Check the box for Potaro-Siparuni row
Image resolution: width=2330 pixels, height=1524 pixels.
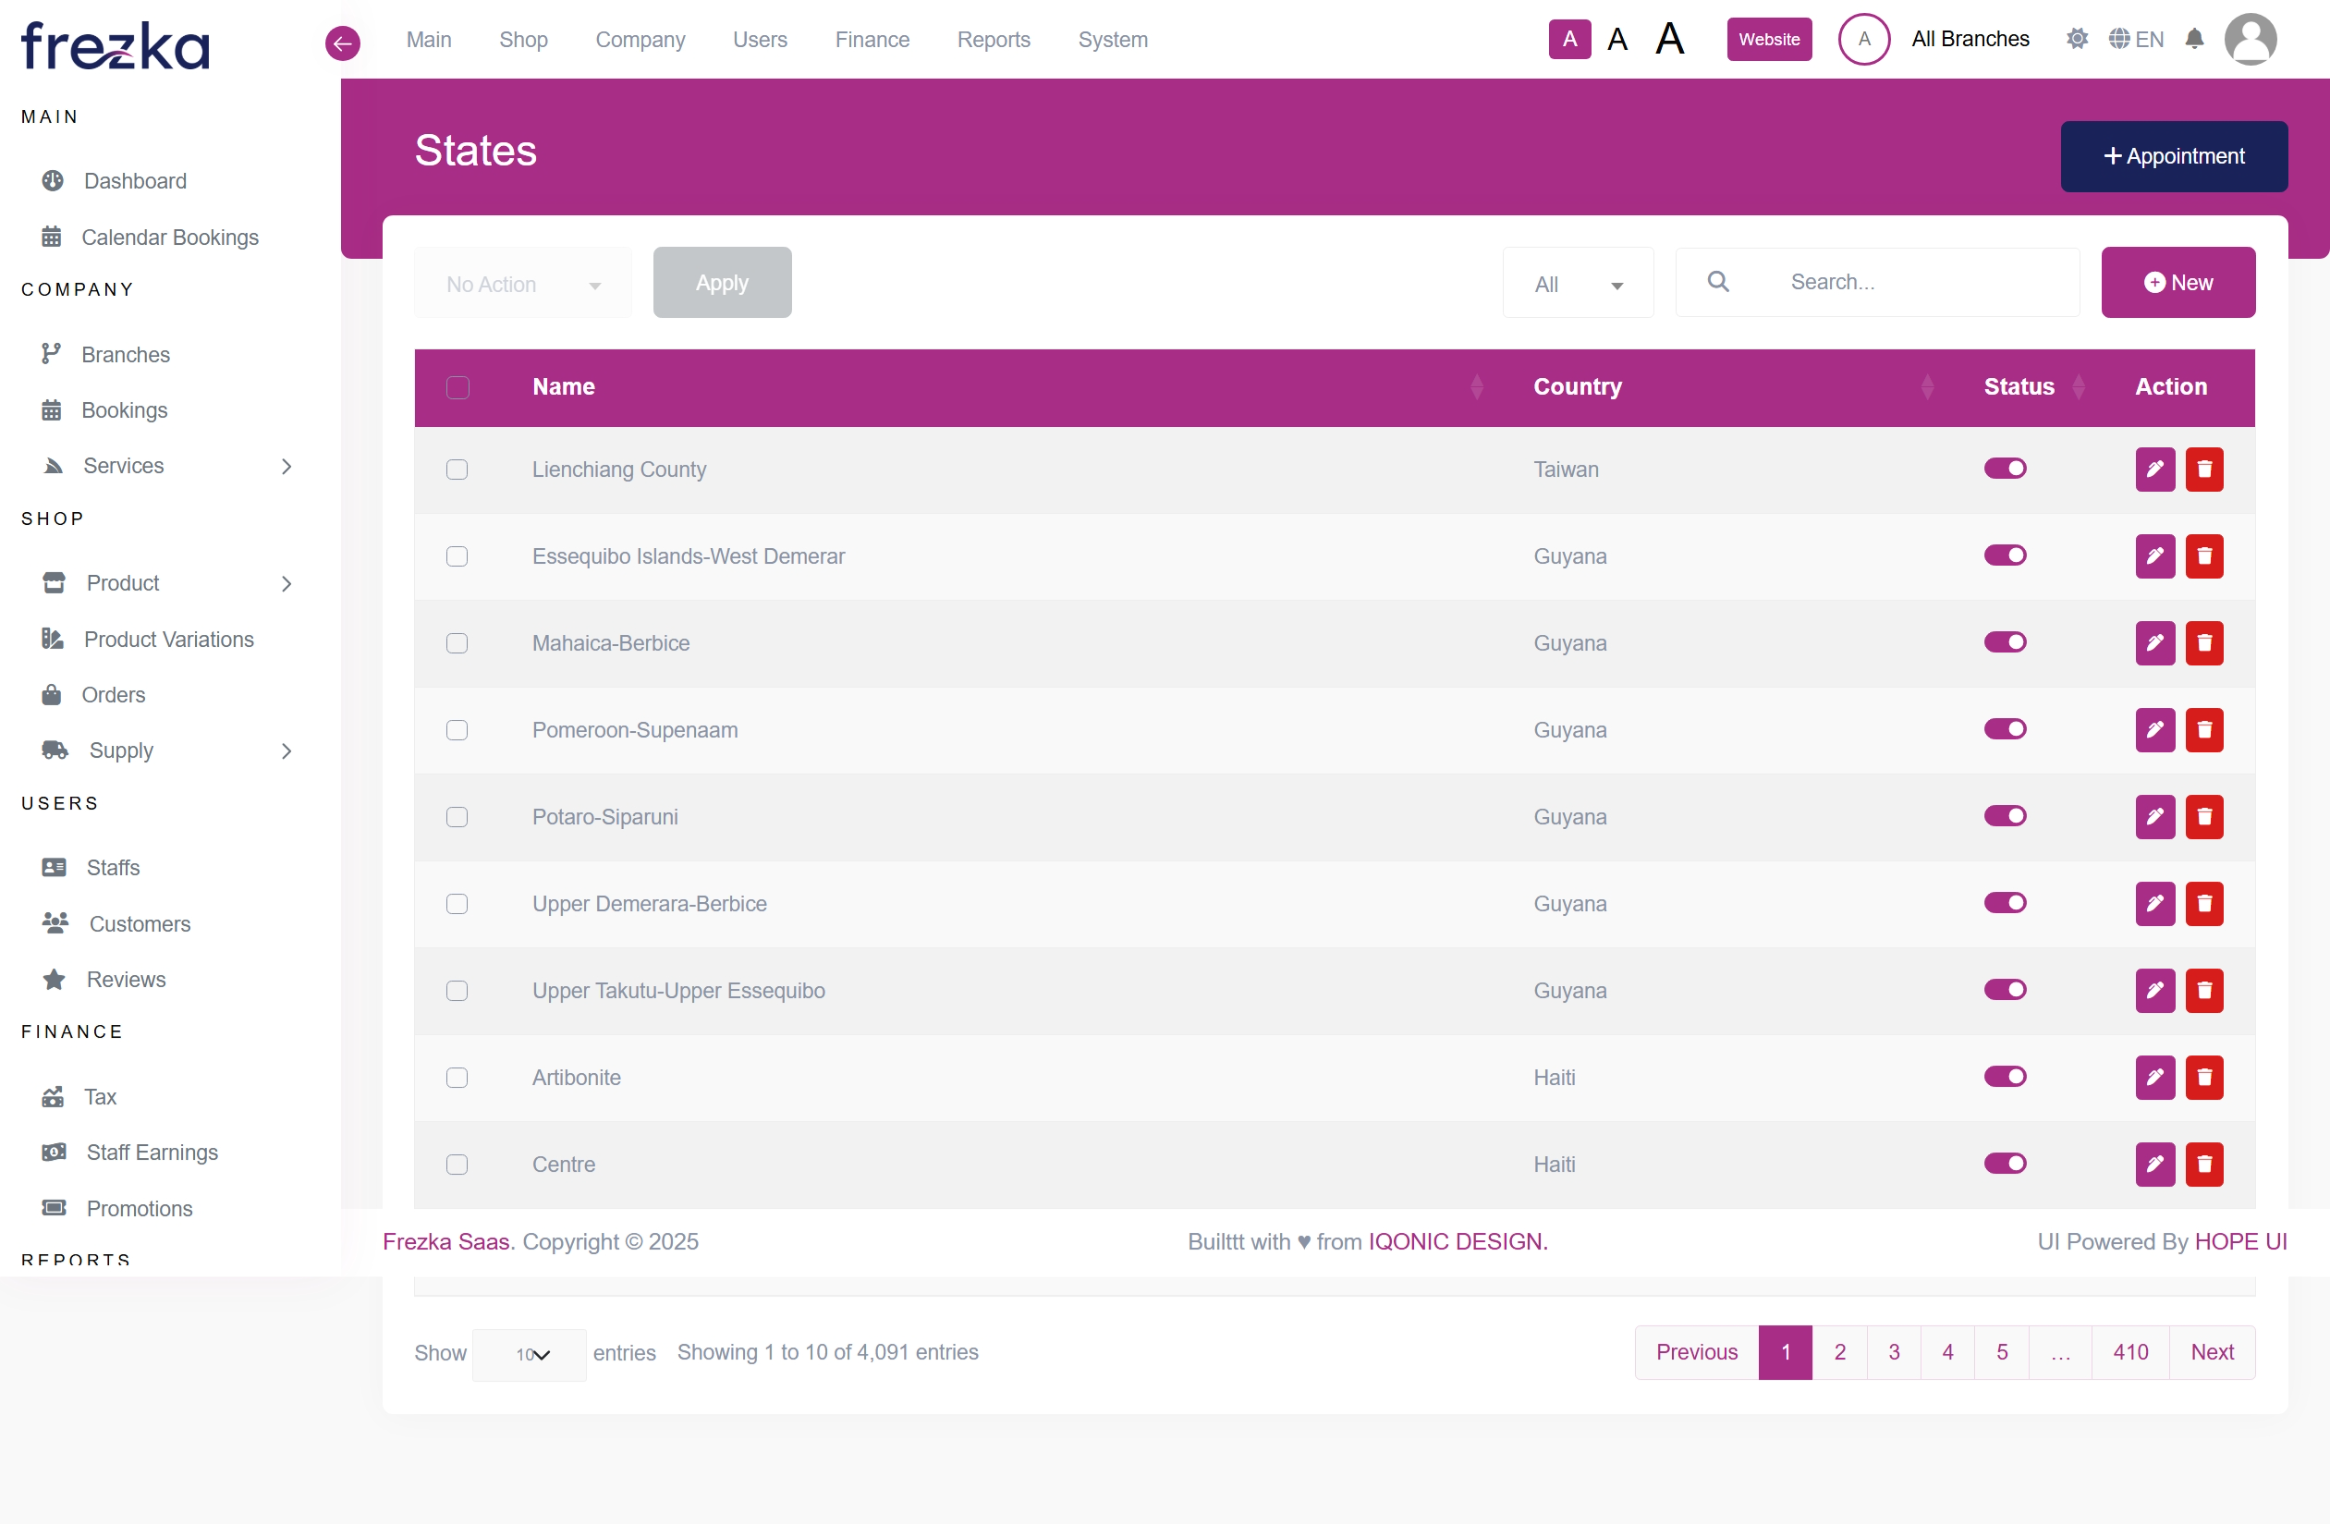click(x=457, y=817)
